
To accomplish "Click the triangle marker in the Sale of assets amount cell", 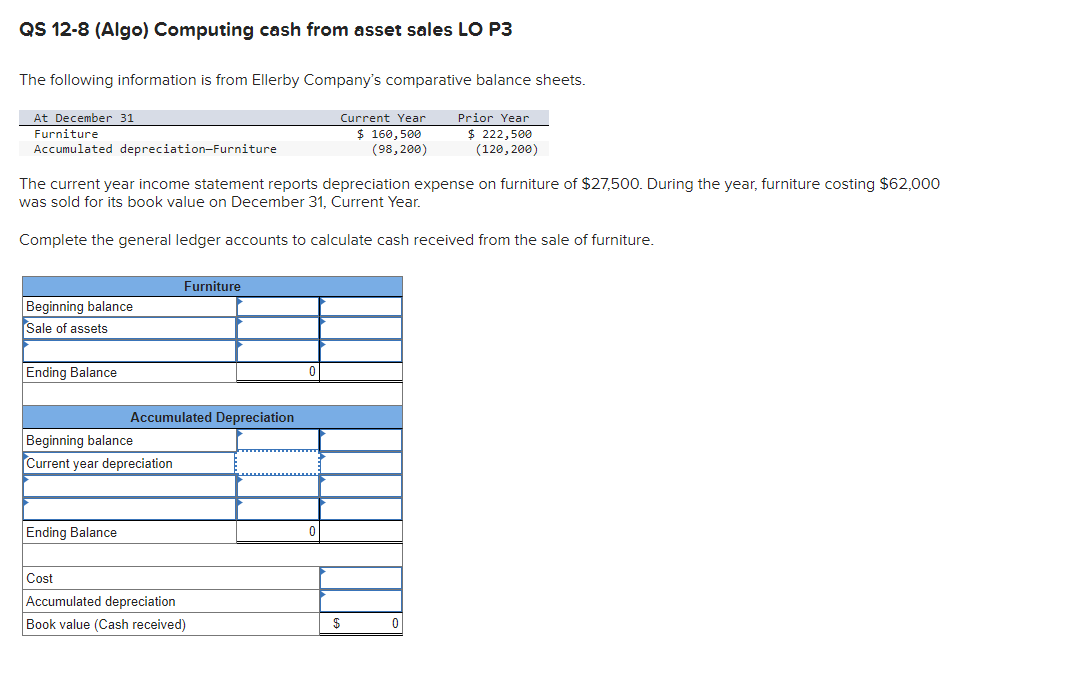I will [240, 322].
